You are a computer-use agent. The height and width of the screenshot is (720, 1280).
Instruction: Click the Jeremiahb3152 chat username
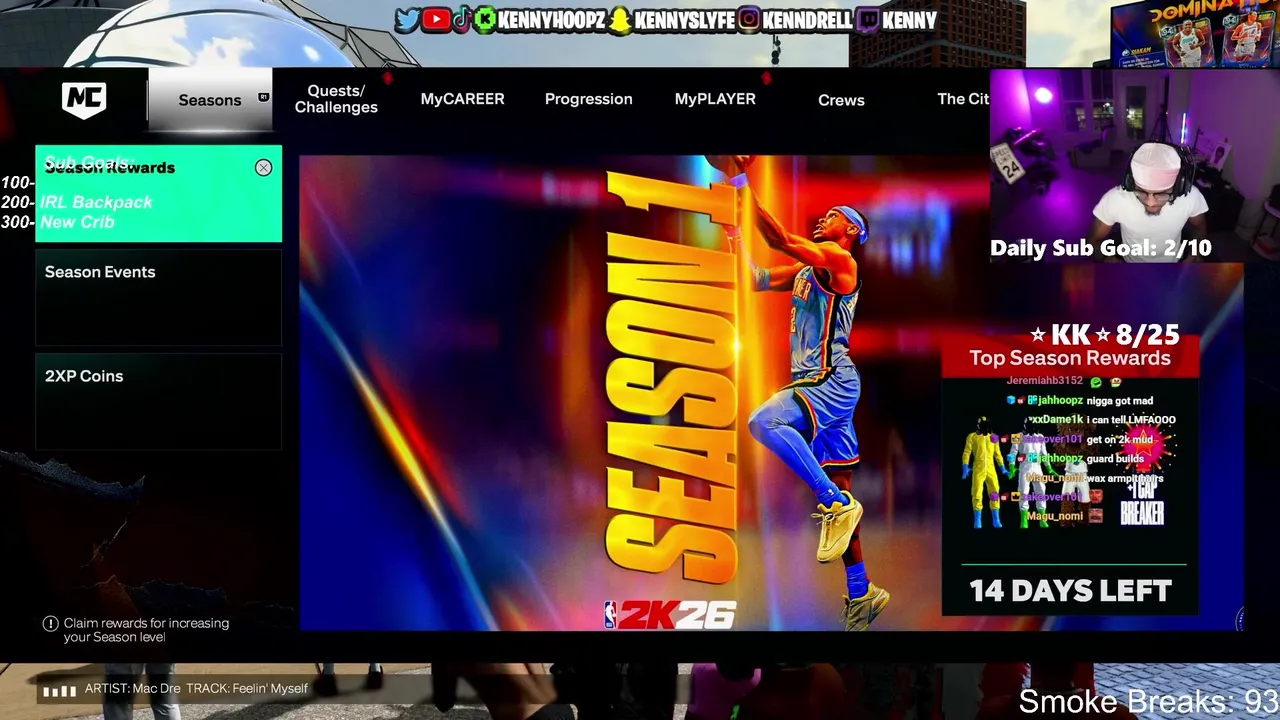tap(1044, 381)
